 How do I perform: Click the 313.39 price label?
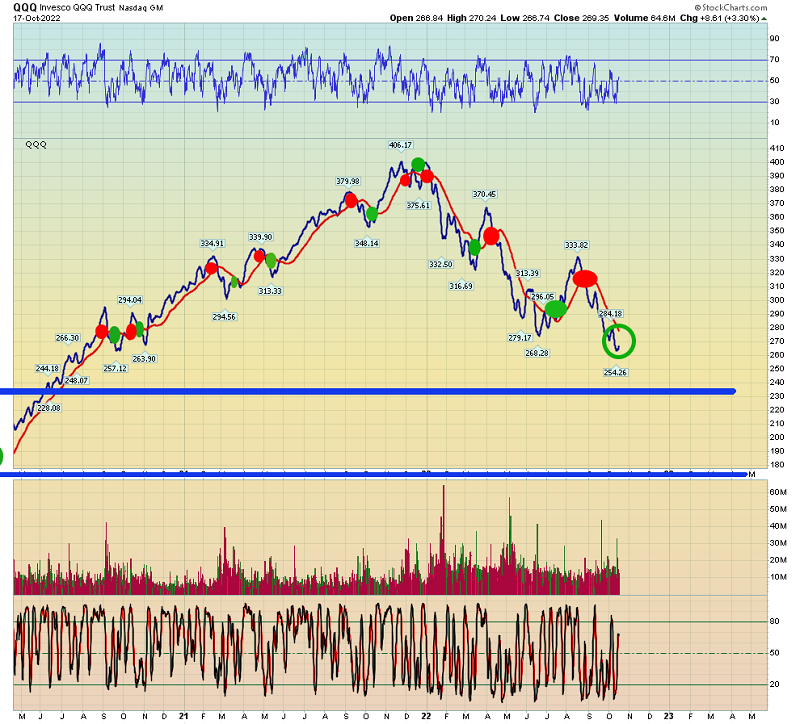527,273
